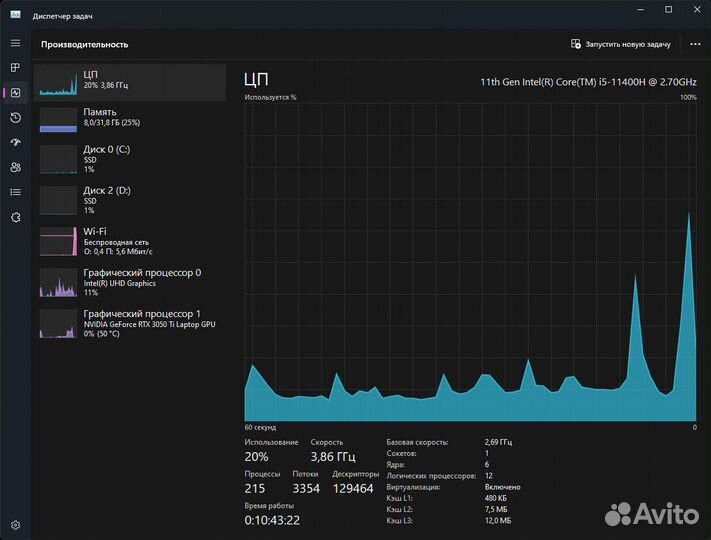The height and width of the screenshot is (540, 711).
Task: Select the Performance page icon
Action: coord(15,92)
